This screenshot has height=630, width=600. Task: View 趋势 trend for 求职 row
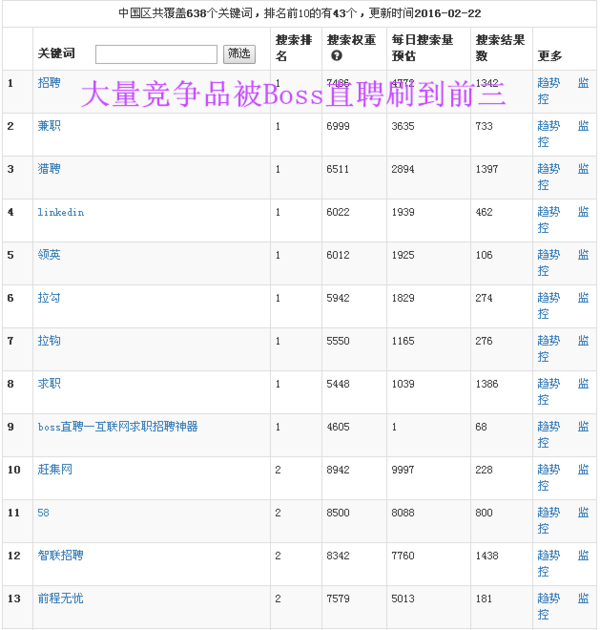[549, 384]
